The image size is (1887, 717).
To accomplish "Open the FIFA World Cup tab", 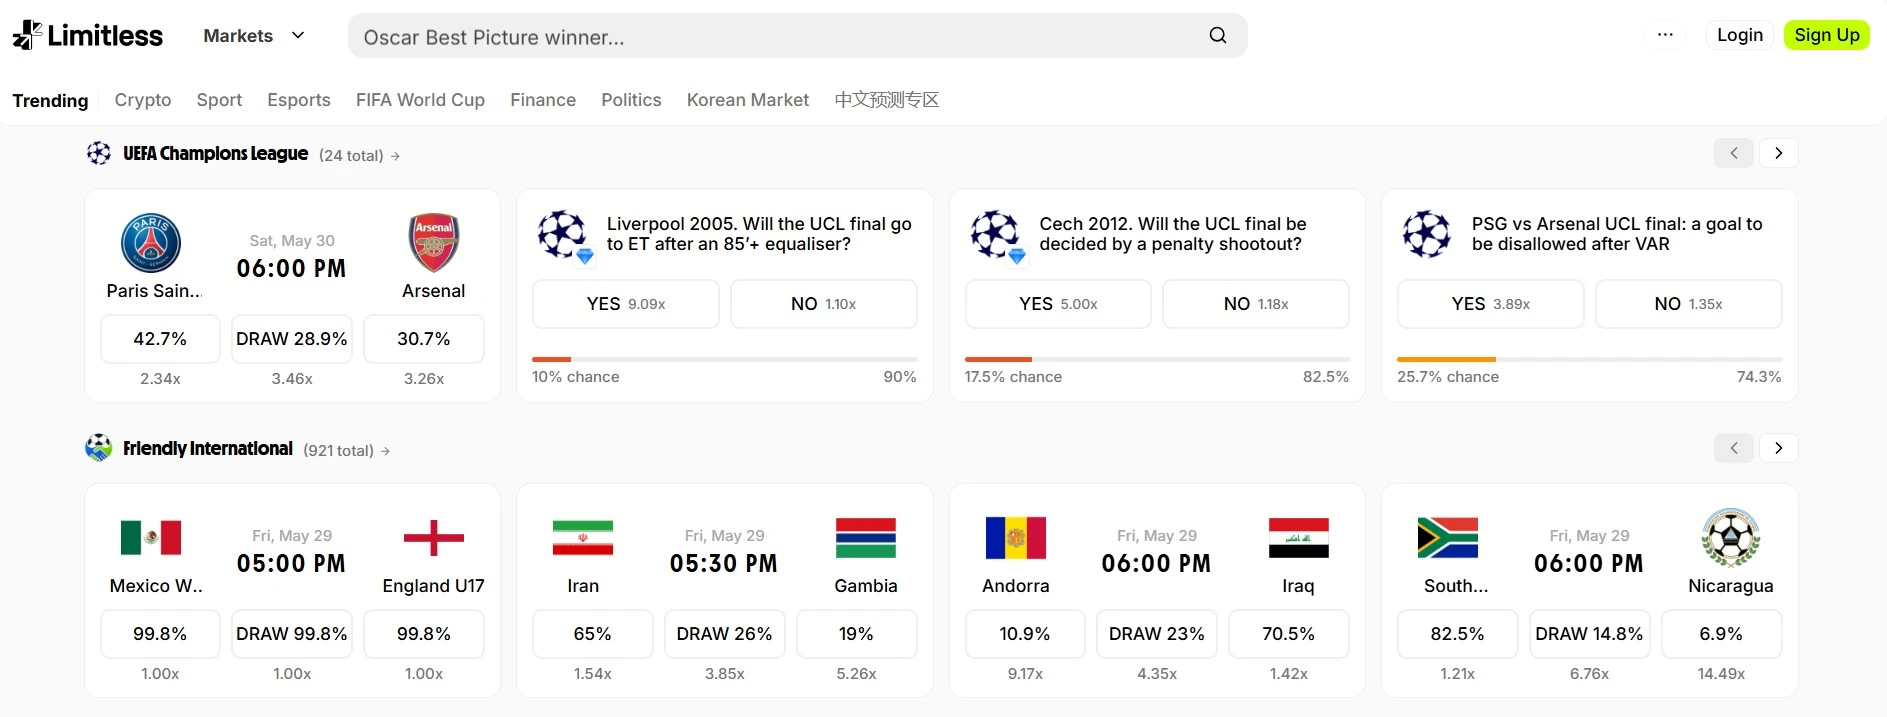I will 420,100.
